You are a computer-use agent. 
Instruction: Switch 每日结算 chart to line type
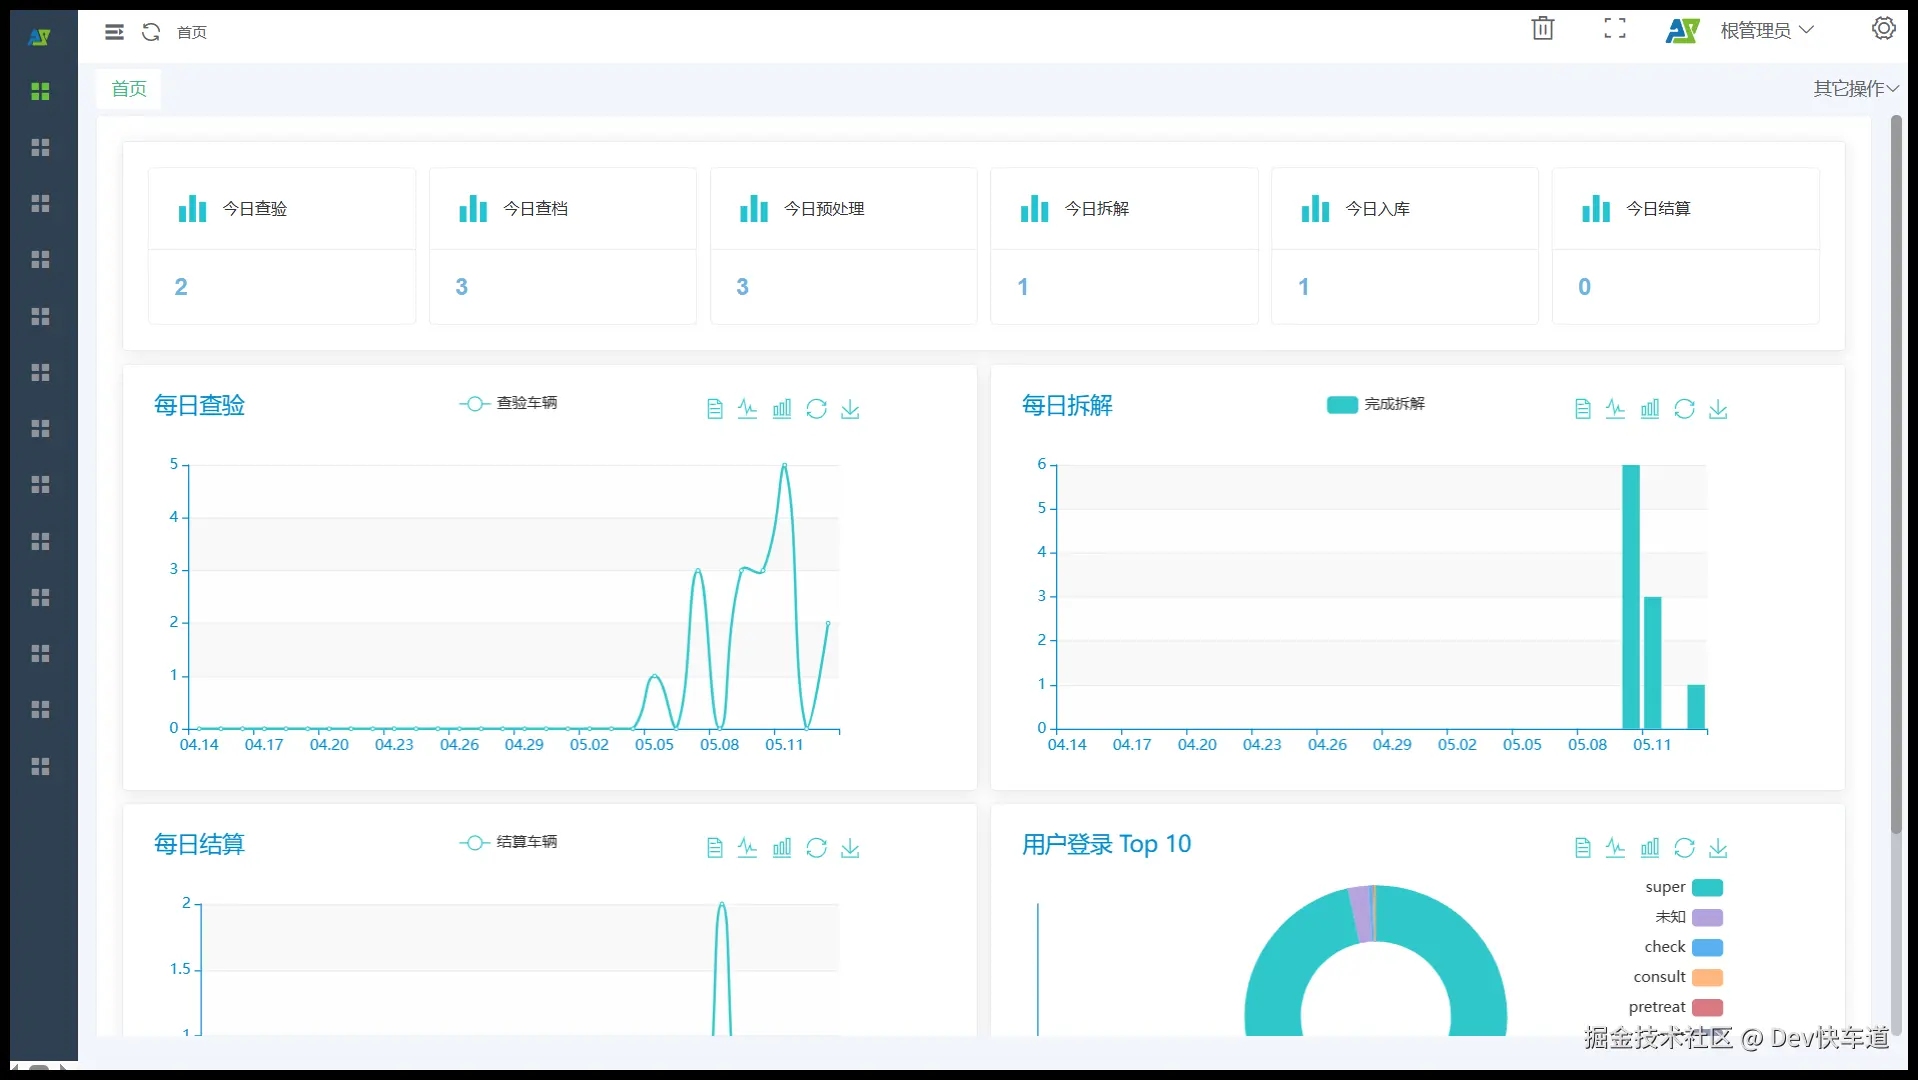point(748,848)
